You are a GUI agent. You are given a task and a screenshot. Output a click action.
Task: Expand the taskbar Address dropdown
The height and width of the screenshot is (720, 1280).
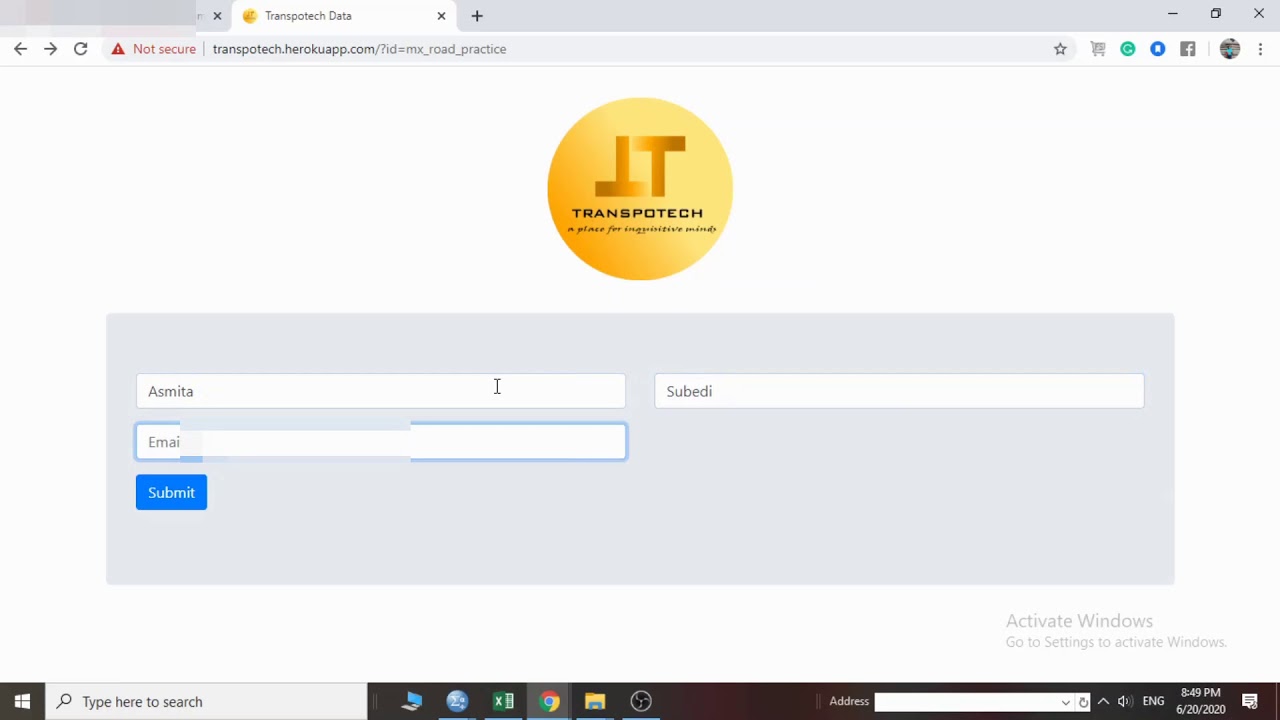1066,702
